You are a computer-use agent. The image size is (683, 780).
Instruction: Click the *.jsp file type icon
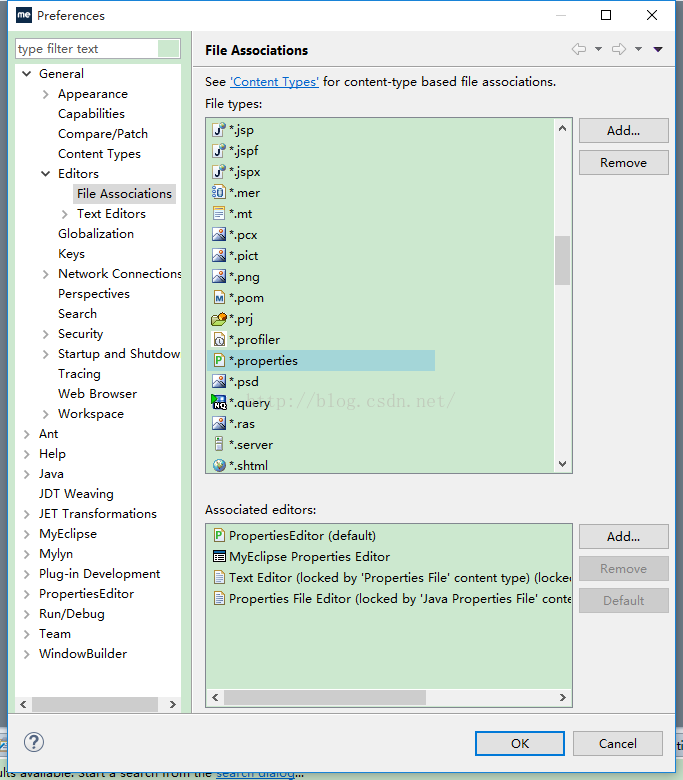(x=219, y=130)
